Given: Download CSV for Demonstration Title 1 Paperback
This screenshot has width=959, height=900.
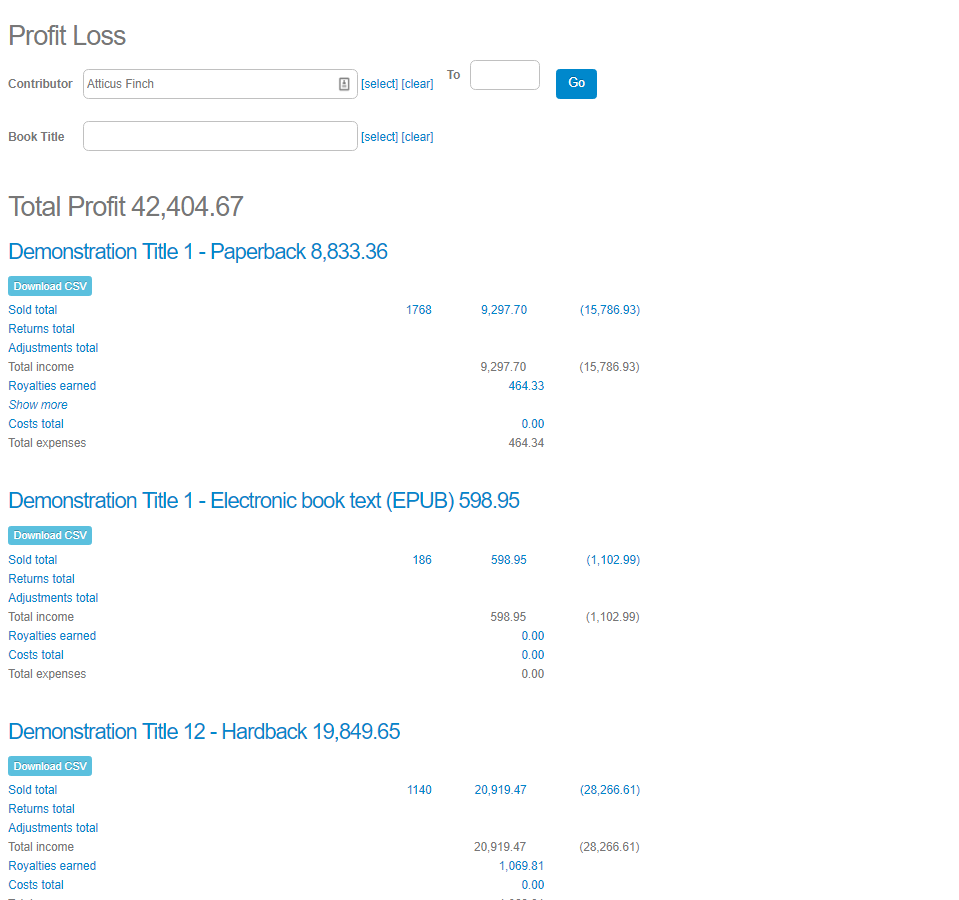Looking at the screenshot, I should pos(50,286).
